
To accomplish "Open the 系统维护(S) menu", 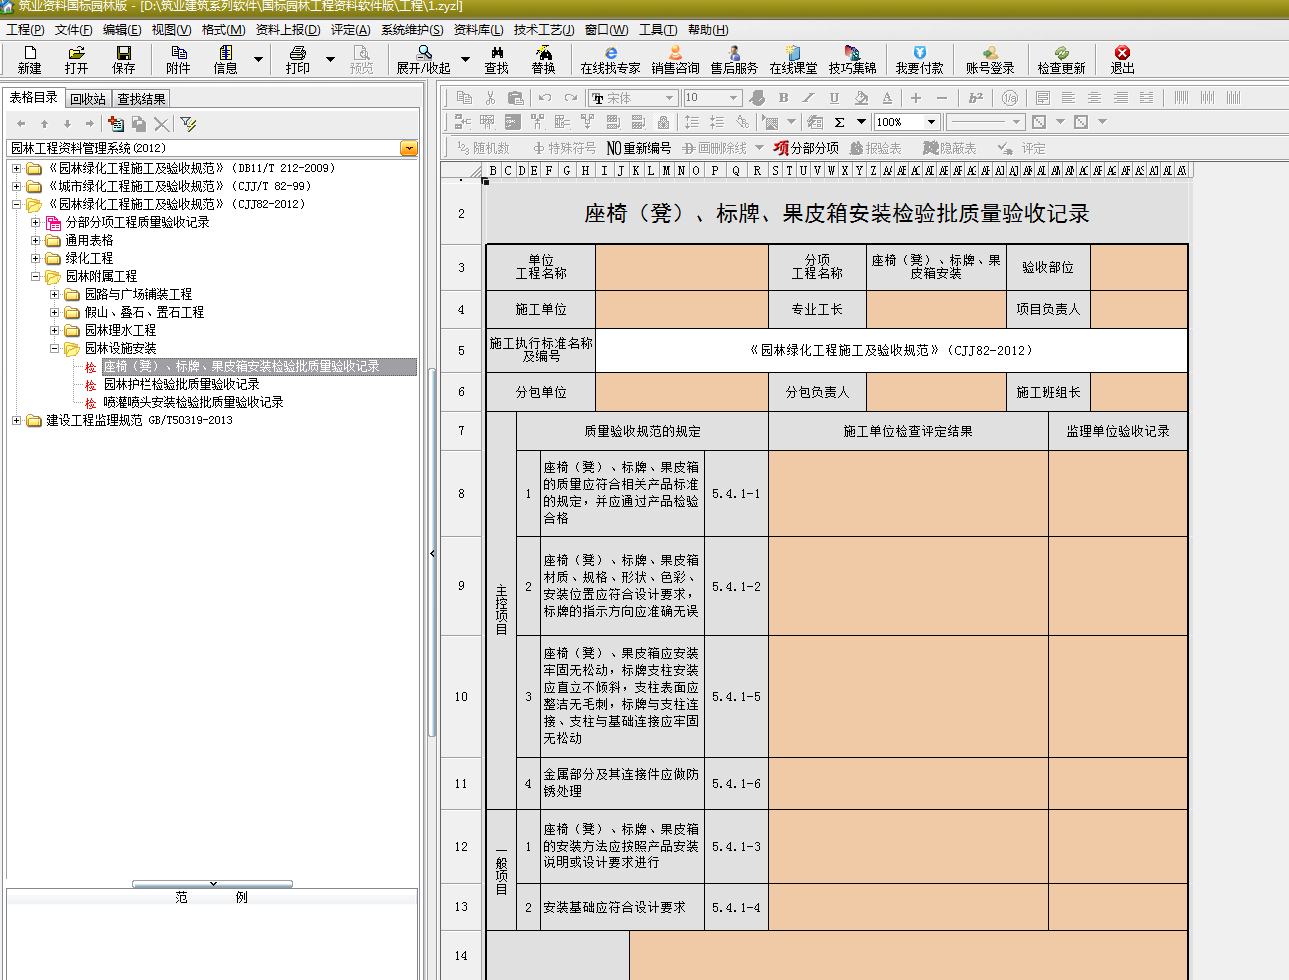I will (412, 30).
